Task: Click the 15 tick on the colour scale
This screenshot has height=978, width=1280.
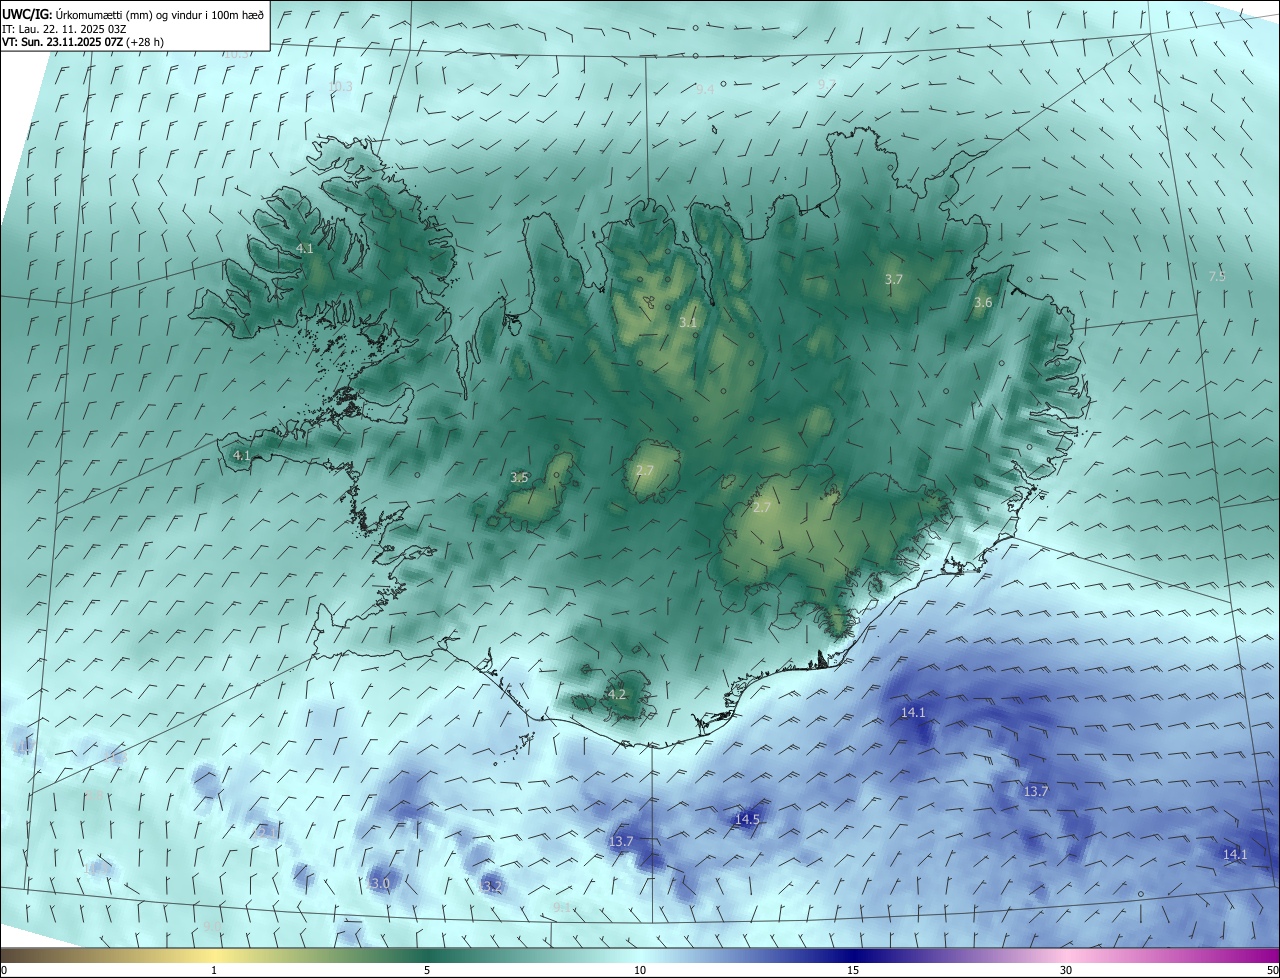Action: pos(853,970)
